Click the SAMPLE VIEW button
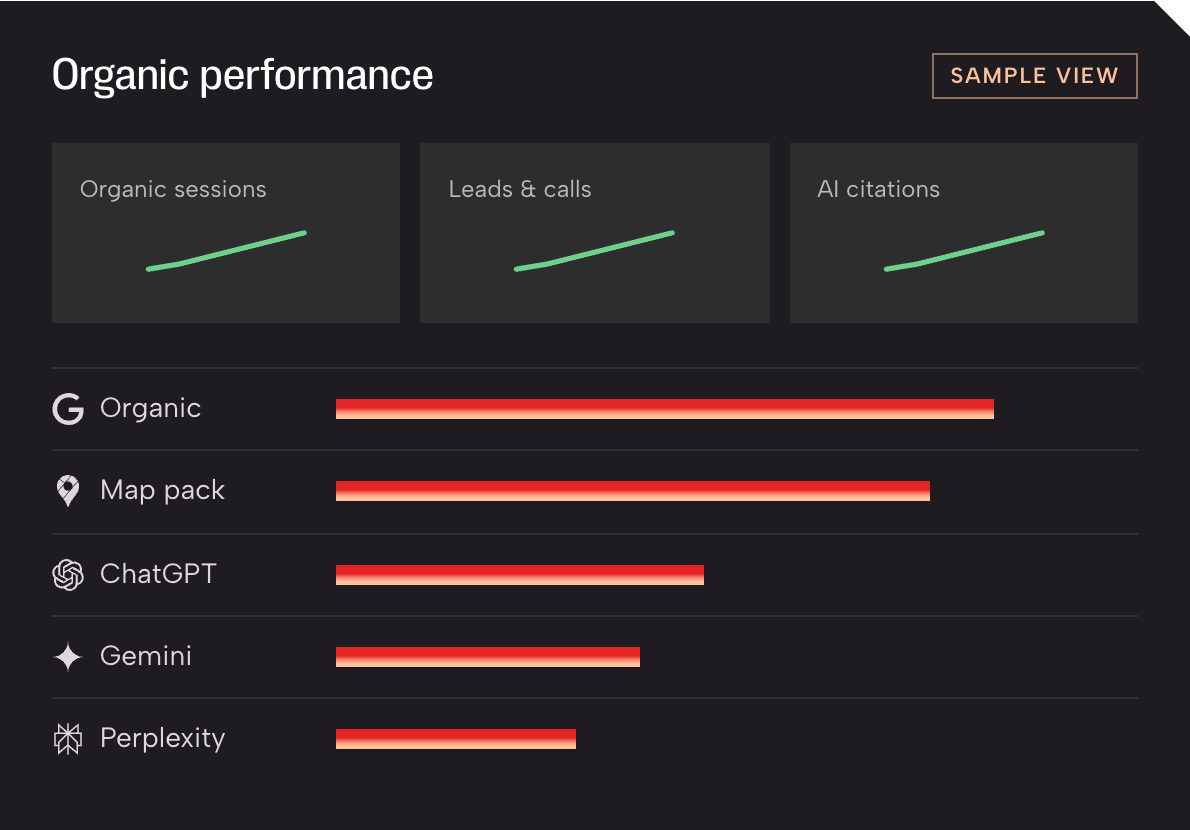The height and width of the screenshot is (830, 1190). click(1034, 76)
